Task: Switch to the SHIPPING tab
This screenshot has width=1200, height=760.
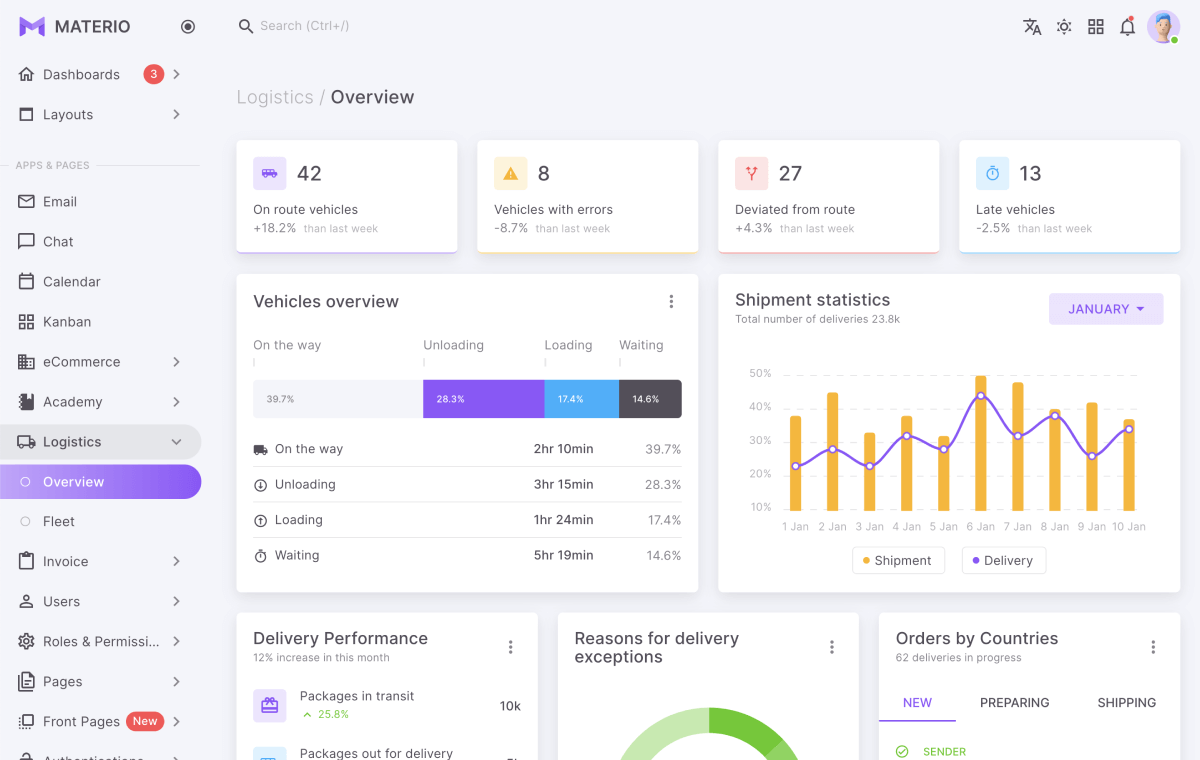Action: click(1127, 703)
